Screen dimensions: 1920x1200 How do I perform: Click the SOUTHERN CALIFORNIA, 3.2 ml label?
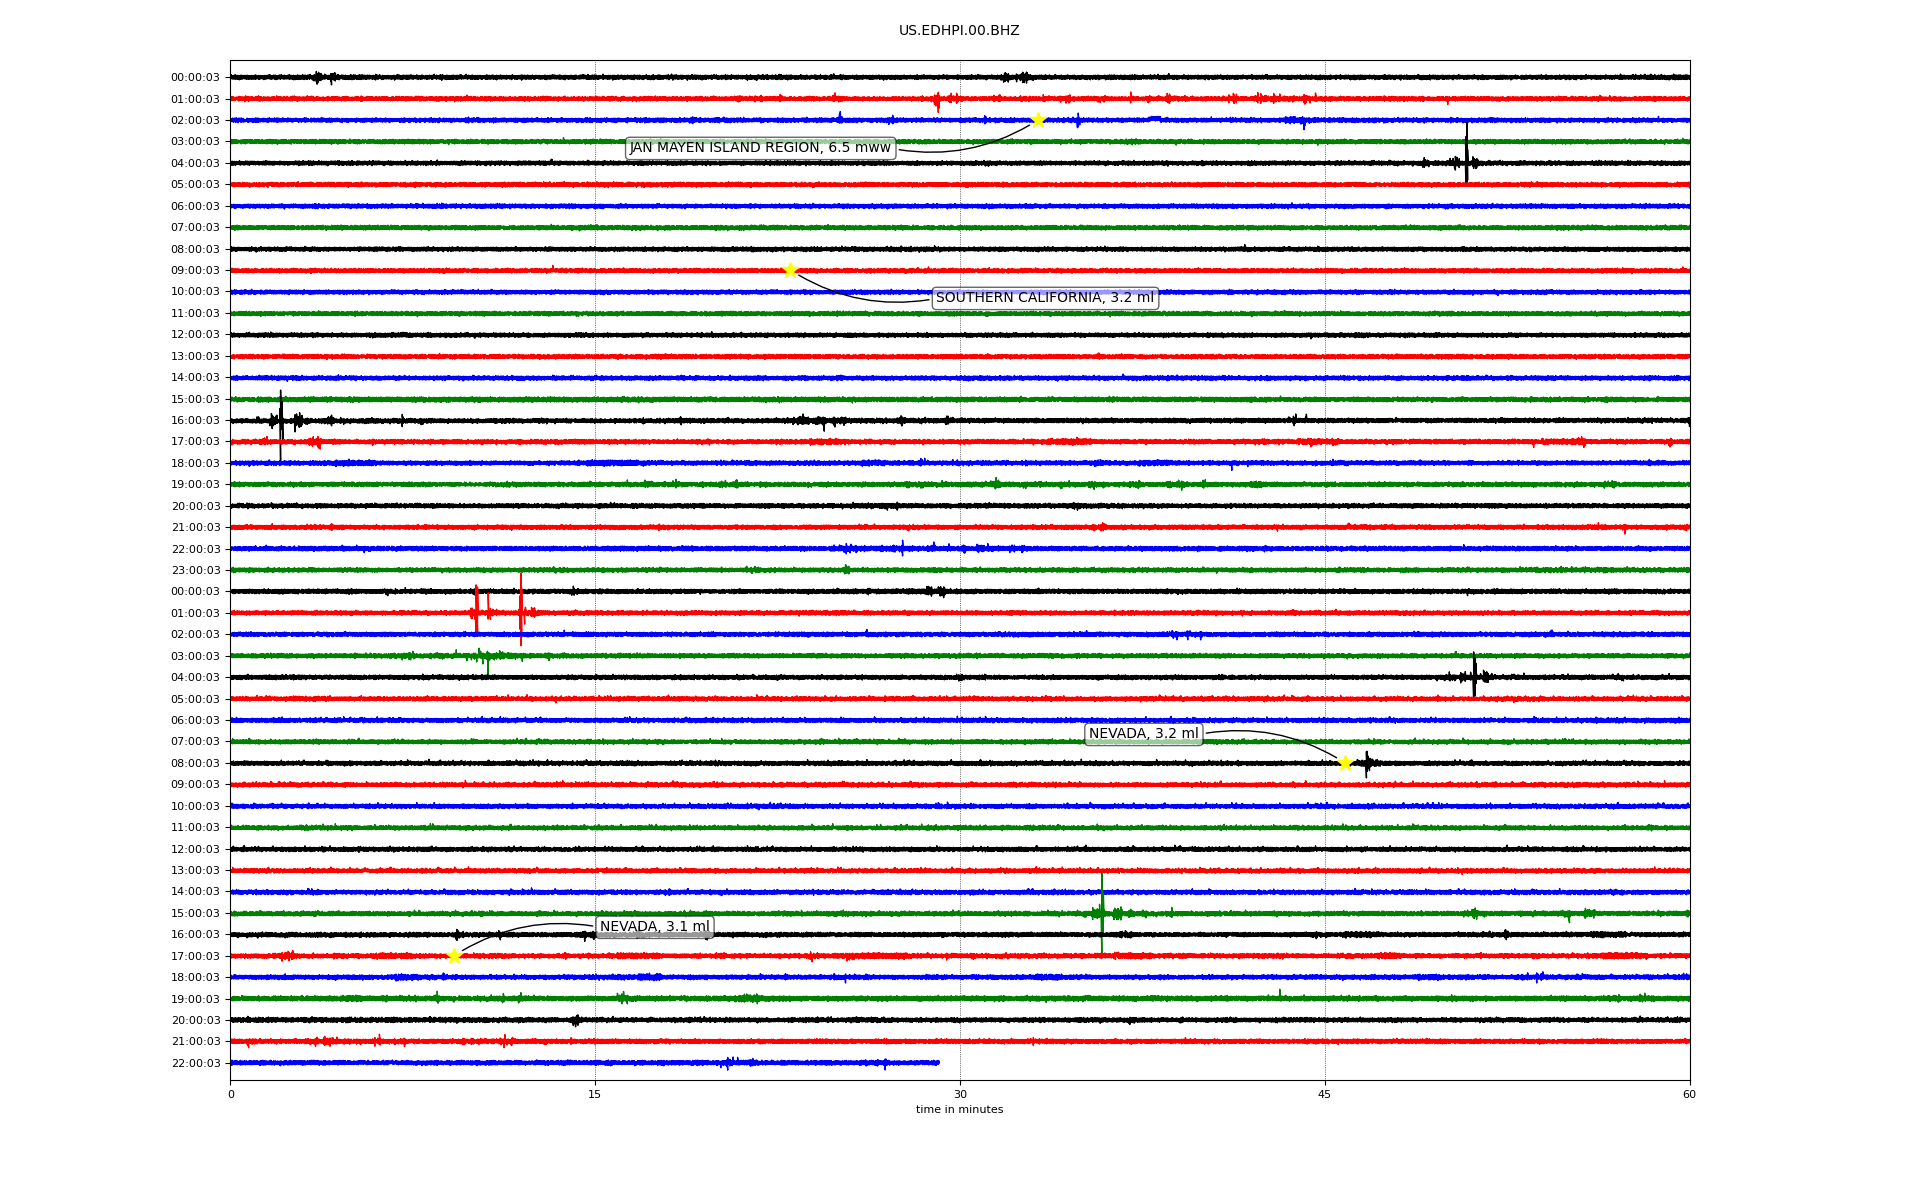[1044, 298]
